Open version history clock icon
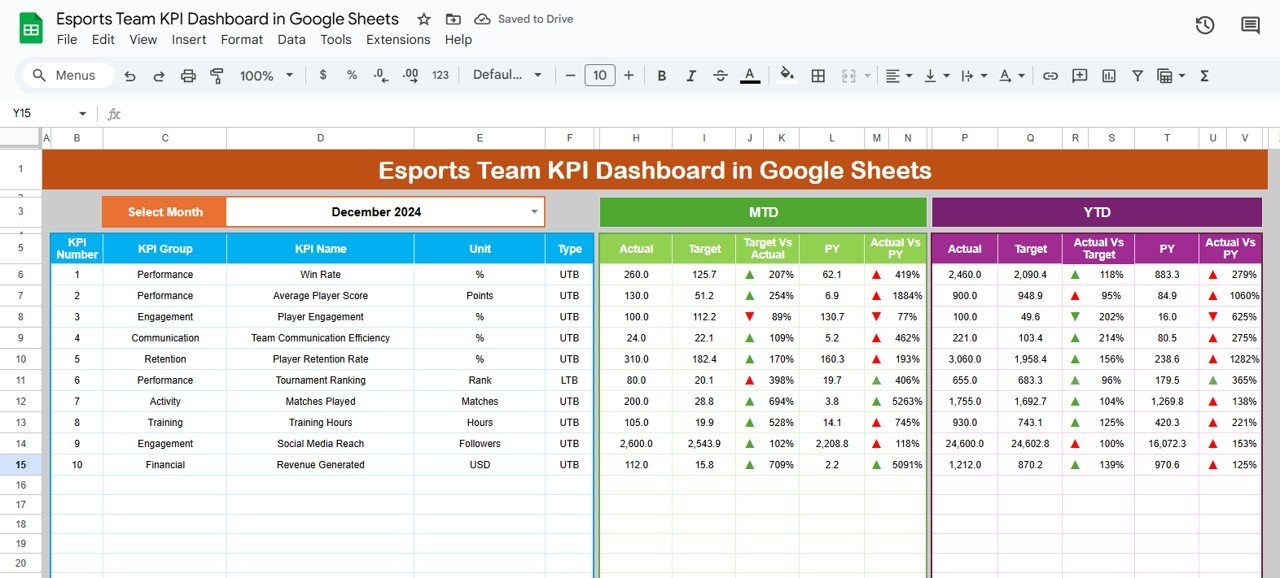This screenshot has width=1280, height=578. tap(1205, 25)
